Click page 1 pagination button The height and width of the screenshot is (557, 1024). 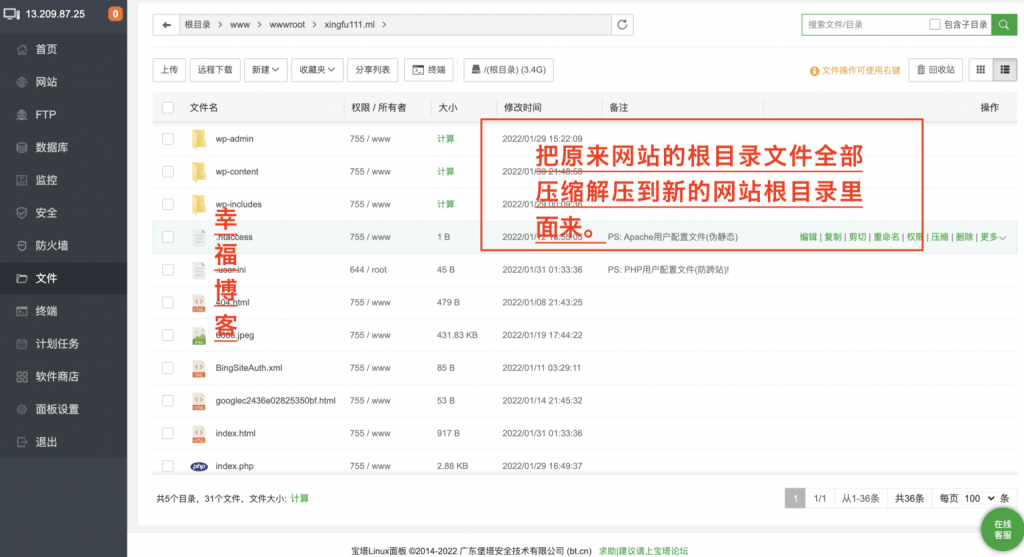pos(795,499)
